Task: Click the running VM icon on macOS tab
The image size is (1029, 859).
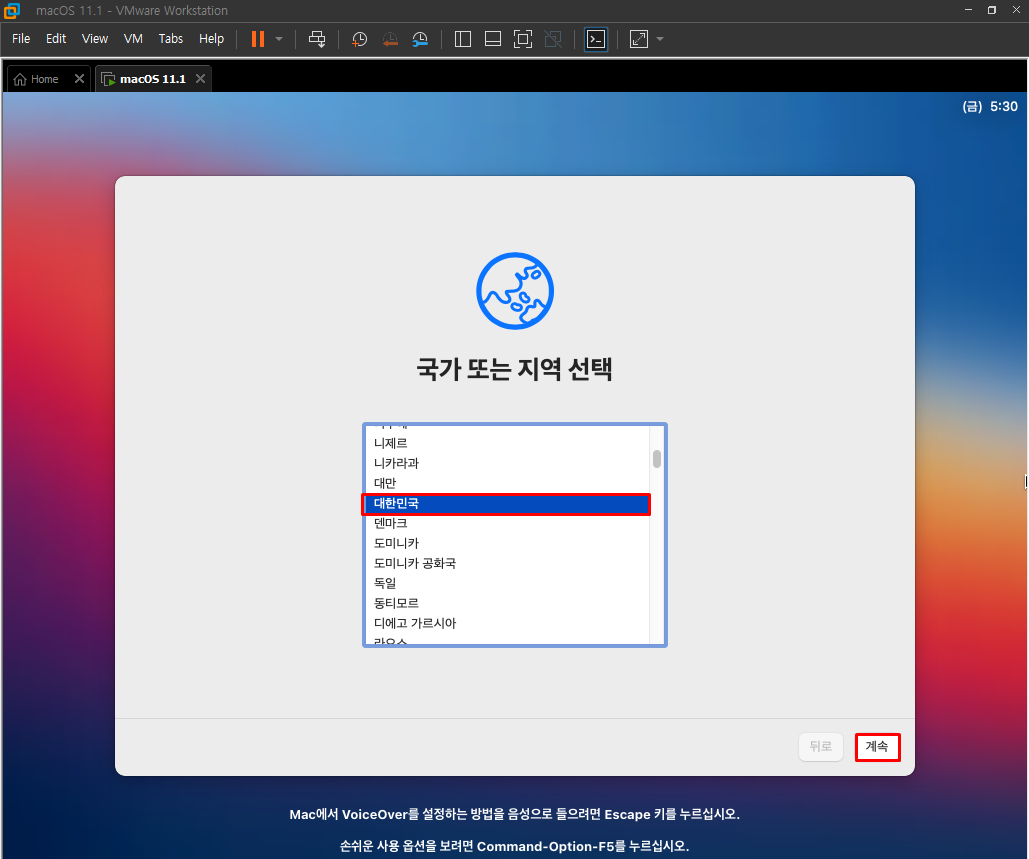Action: point(109,79)
